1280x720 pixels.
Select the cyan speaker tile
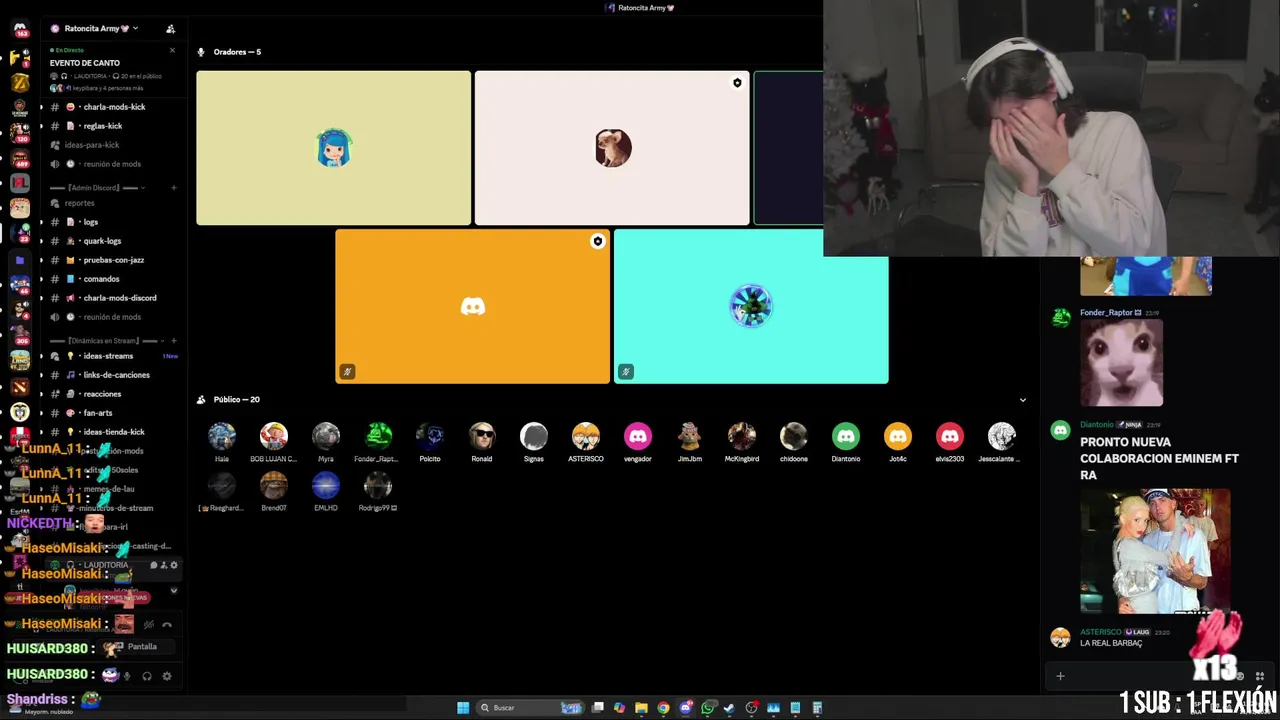[x=751, y=306]
